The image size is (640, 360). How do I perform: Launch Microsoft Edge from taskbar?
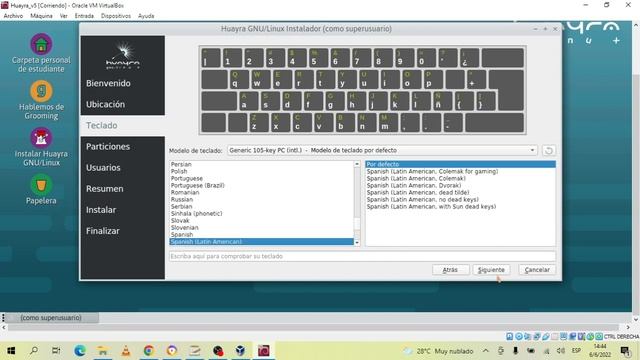tap(80, 351)
